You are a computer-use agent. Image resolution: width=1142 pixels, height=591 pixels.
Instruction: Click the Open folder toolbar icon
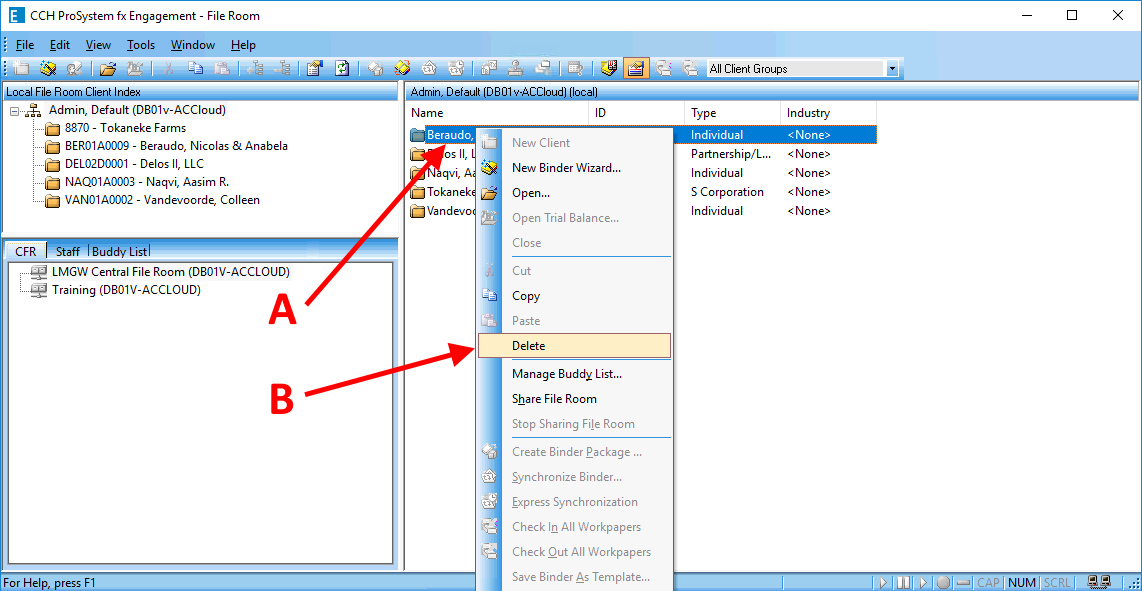[x=108, y=69]
